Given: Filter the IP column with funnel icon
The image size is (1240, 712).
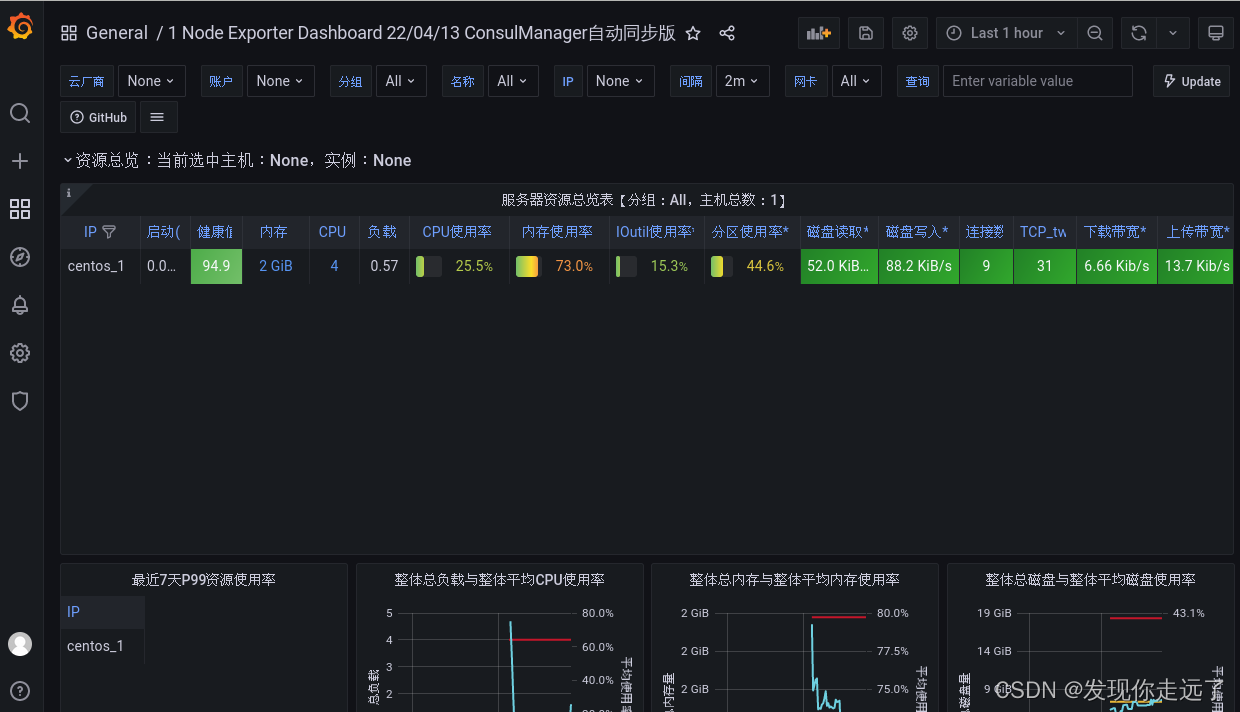Looking at the screenshot, I should [x=109, y=232].
